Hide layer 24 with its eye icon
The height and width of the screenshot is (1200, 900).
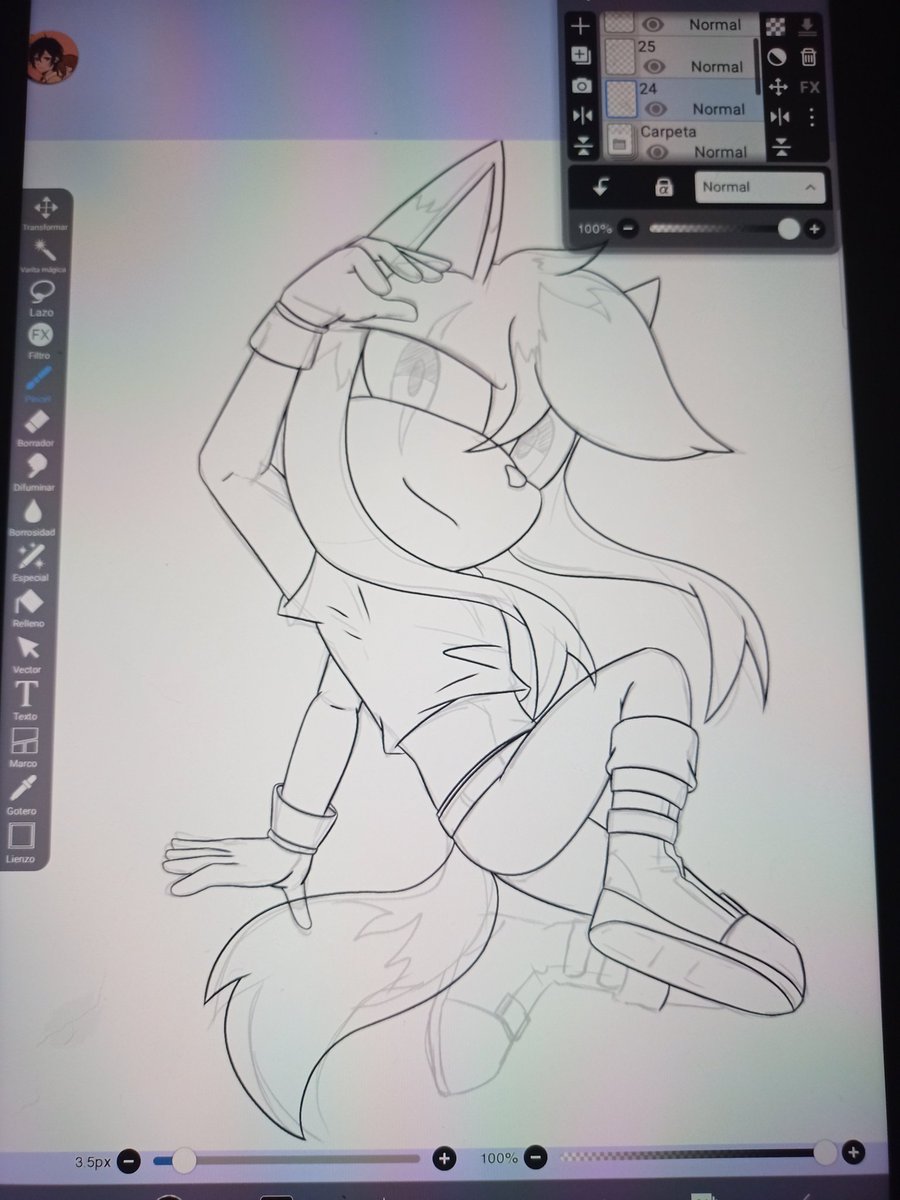pos(656,108)
